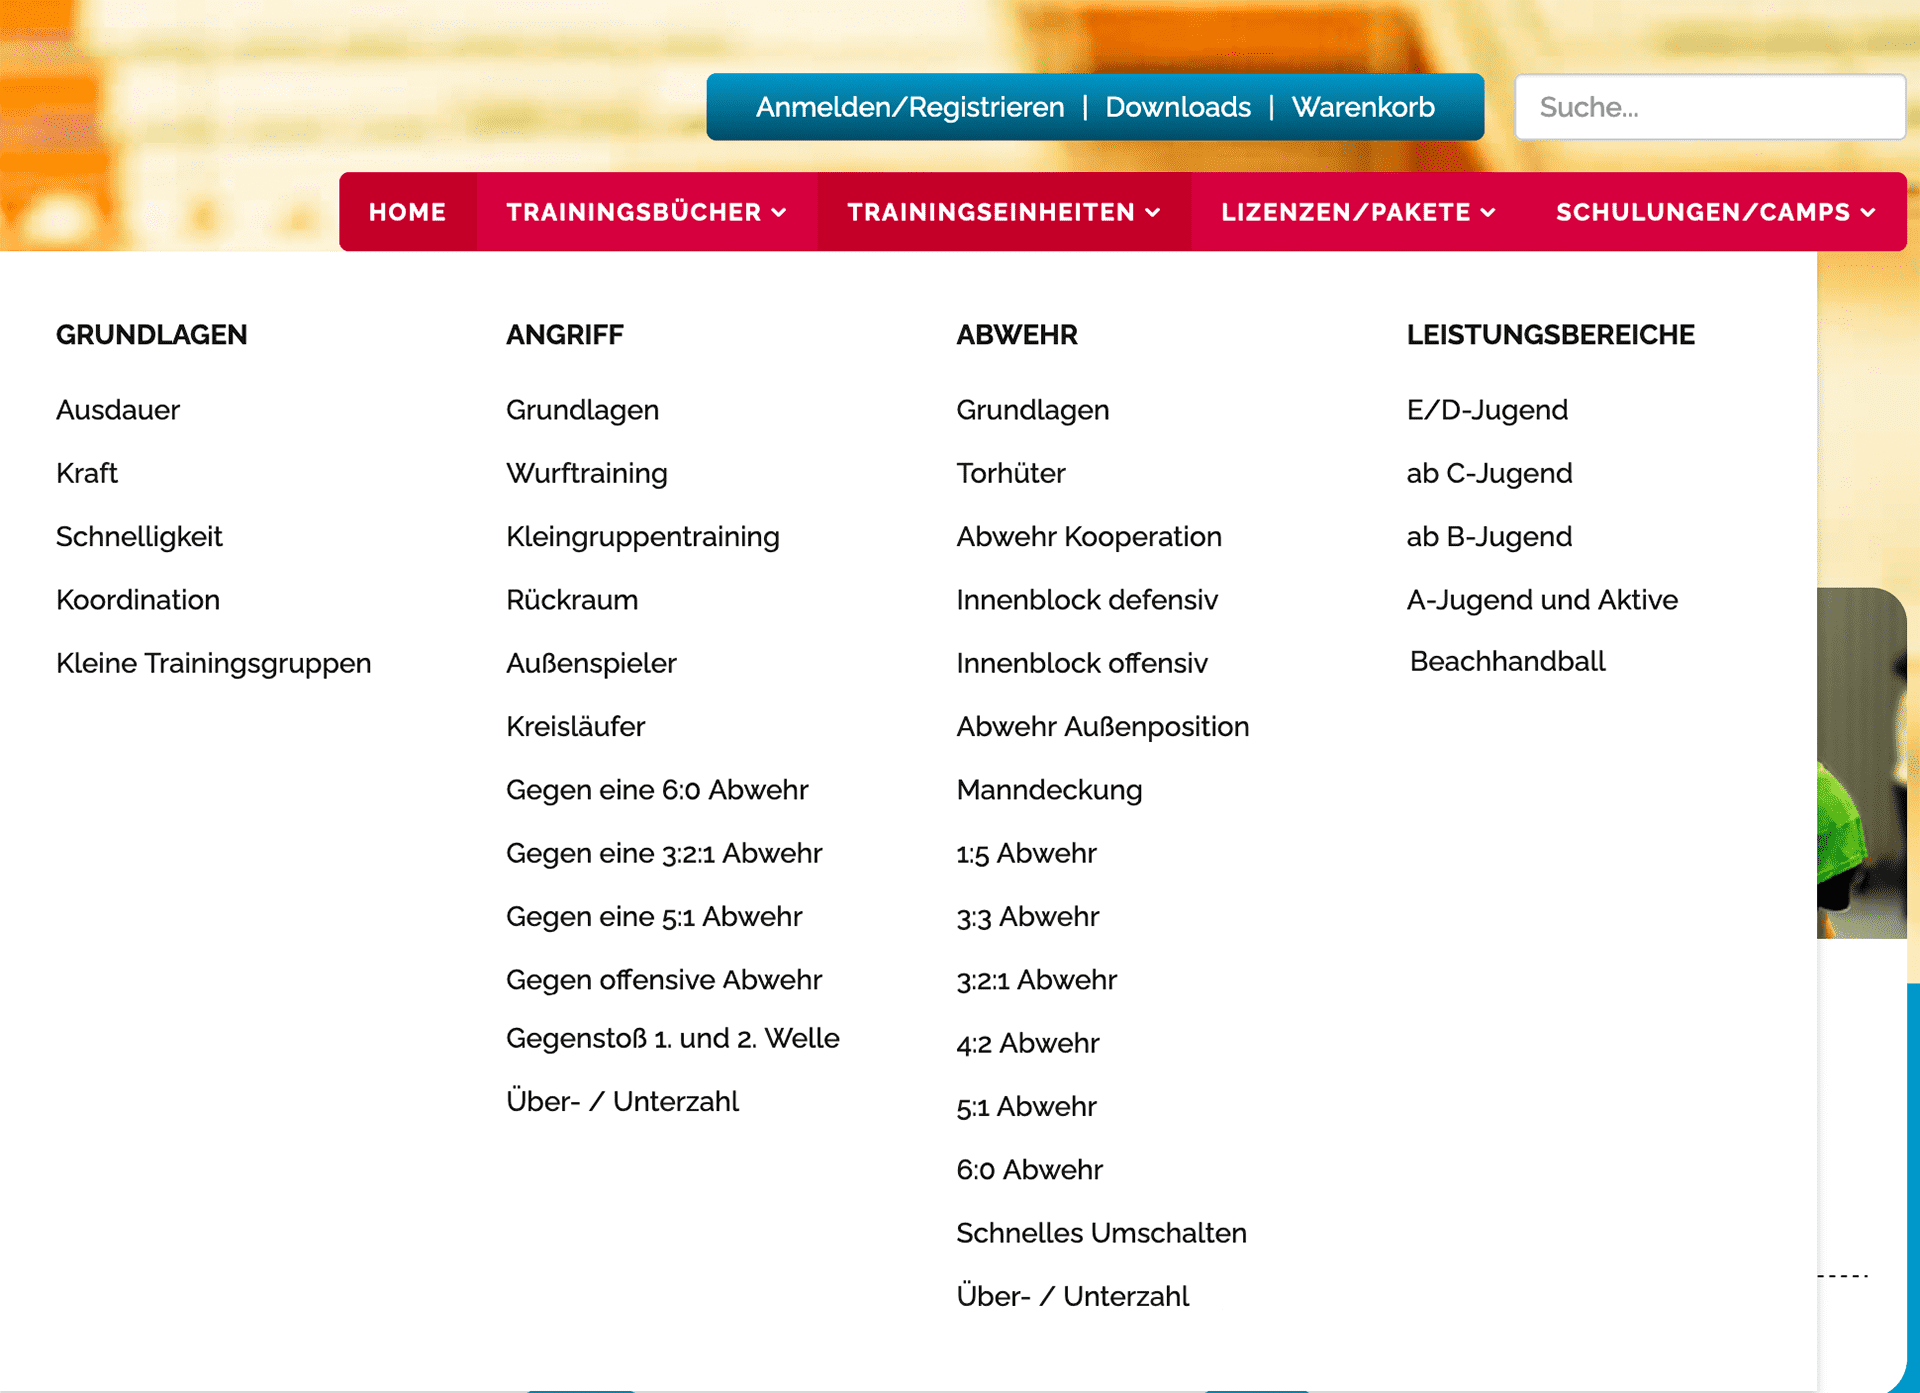Click the Anmelden/Registrieren link
Image resolution: width=1920 pixels, height=1393 pixels.
click(910, 107)
